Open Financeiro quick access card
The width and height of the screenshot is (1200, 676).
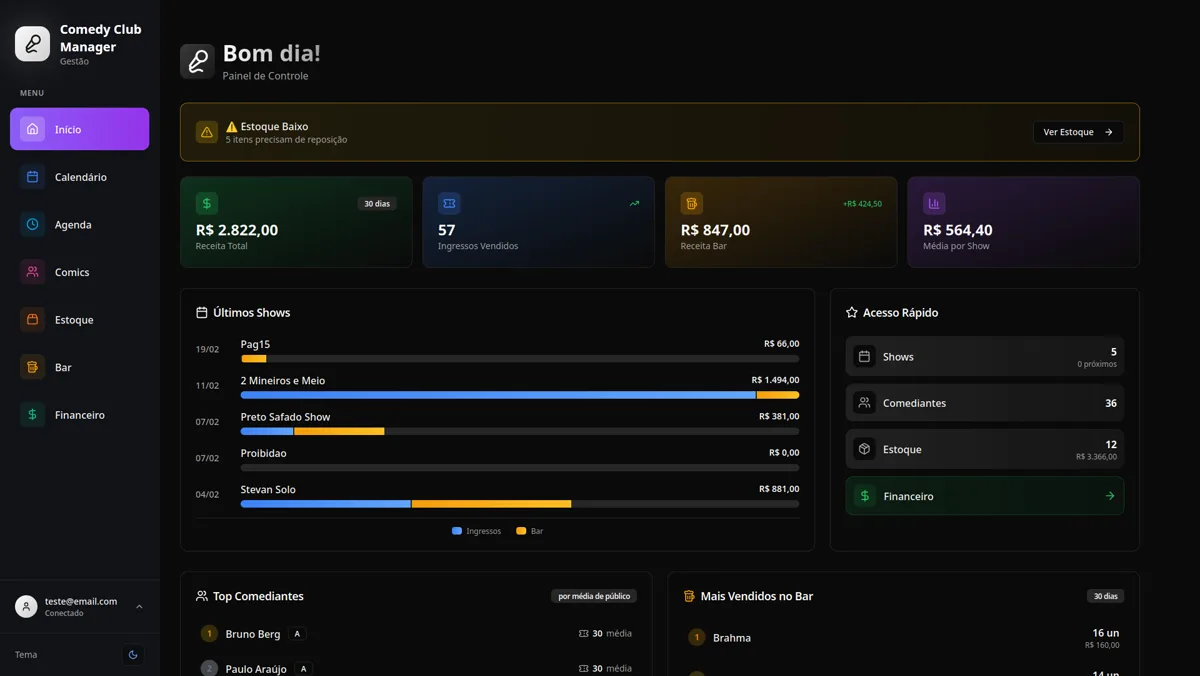tap(985, 496)
